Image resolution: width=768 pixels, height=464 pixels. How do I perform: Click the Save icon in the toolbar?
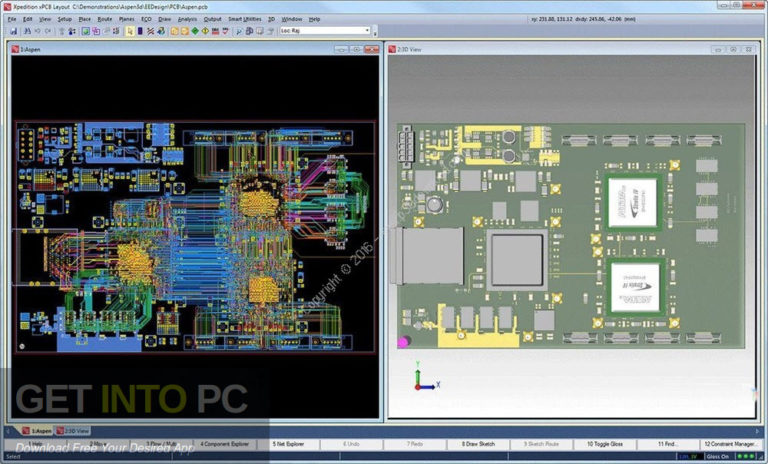point(13,31)
